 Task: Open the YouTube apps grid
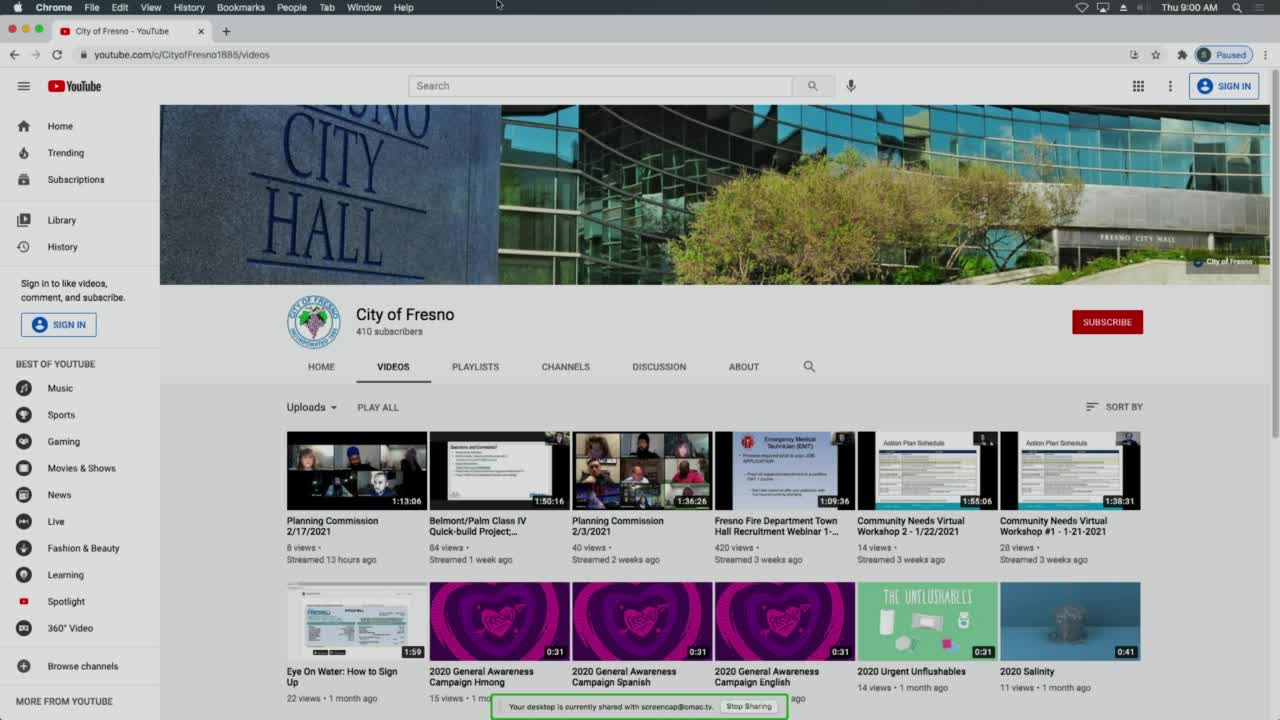(x=1138, y=86)
